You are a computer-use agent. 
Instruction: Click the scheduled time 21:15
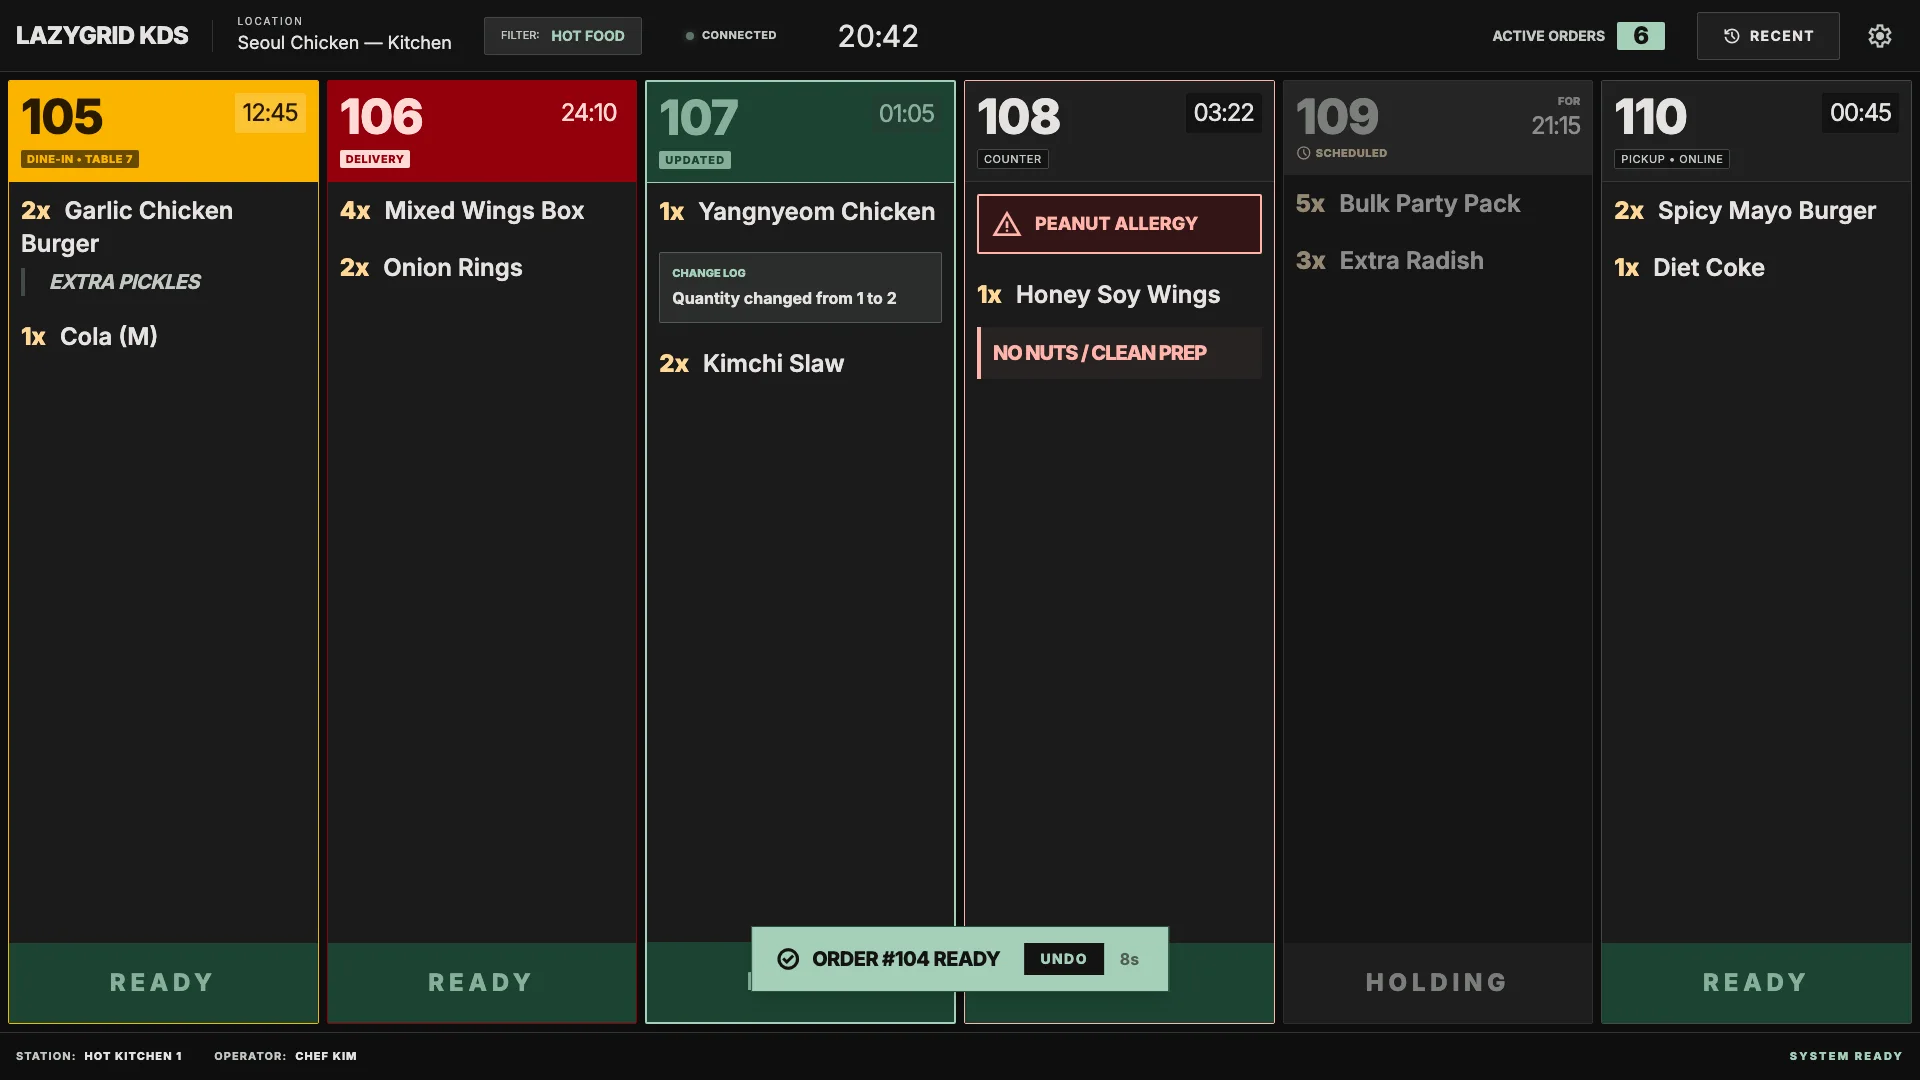tap(1556, 125)
